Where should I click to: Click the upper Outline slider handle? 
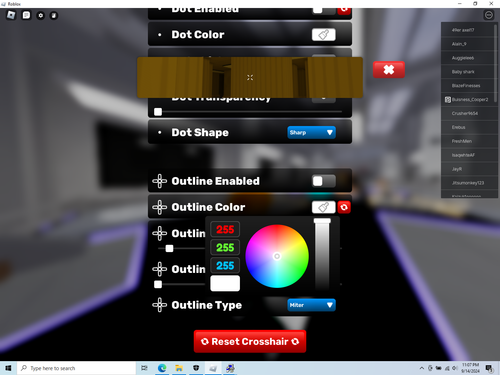tap(169, 248)
